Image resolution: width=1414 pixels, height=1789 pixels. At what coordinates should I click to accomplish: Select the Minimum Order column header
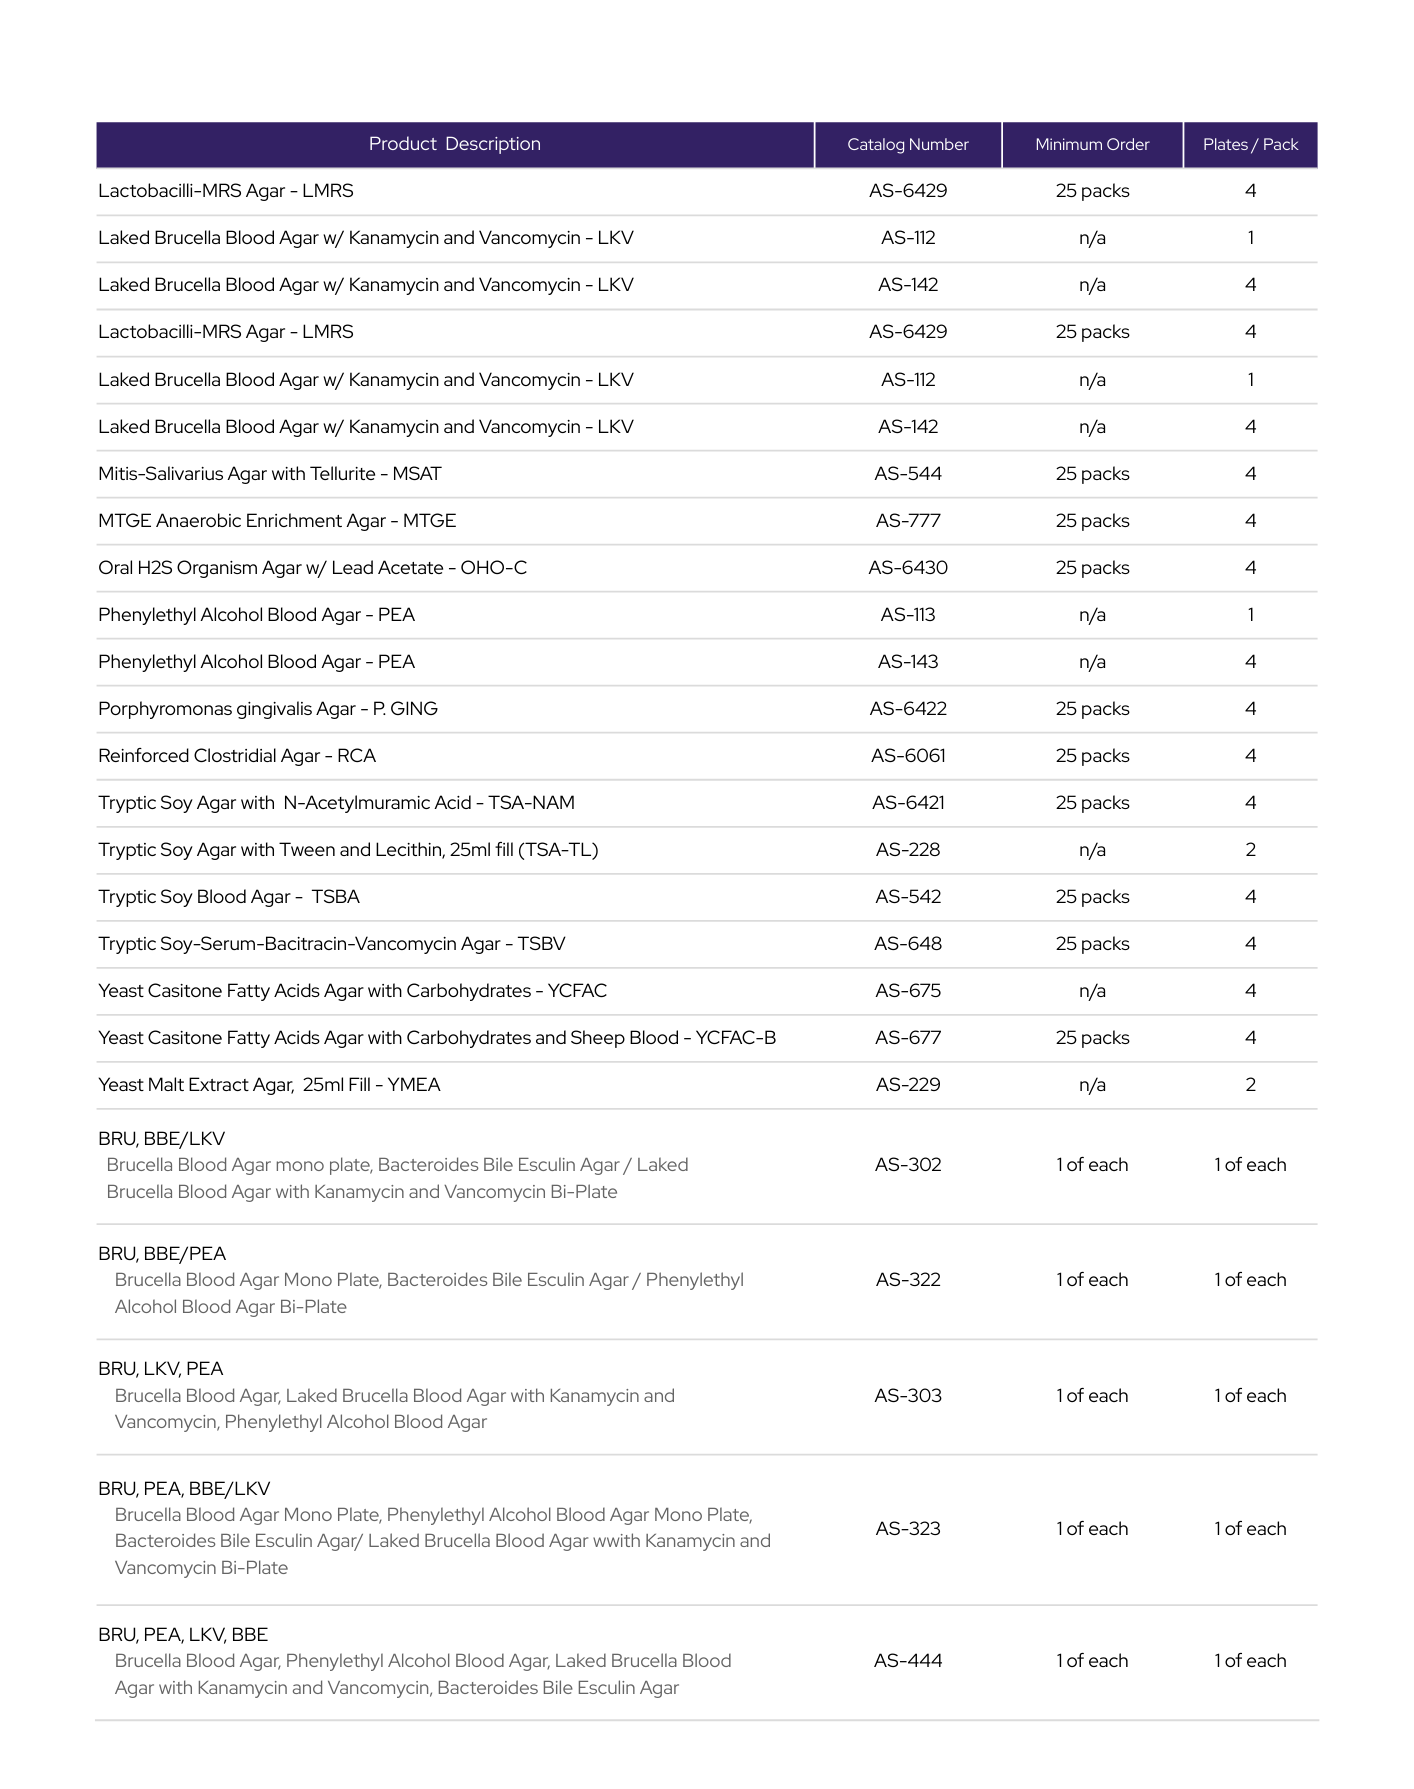(1092, 145)
